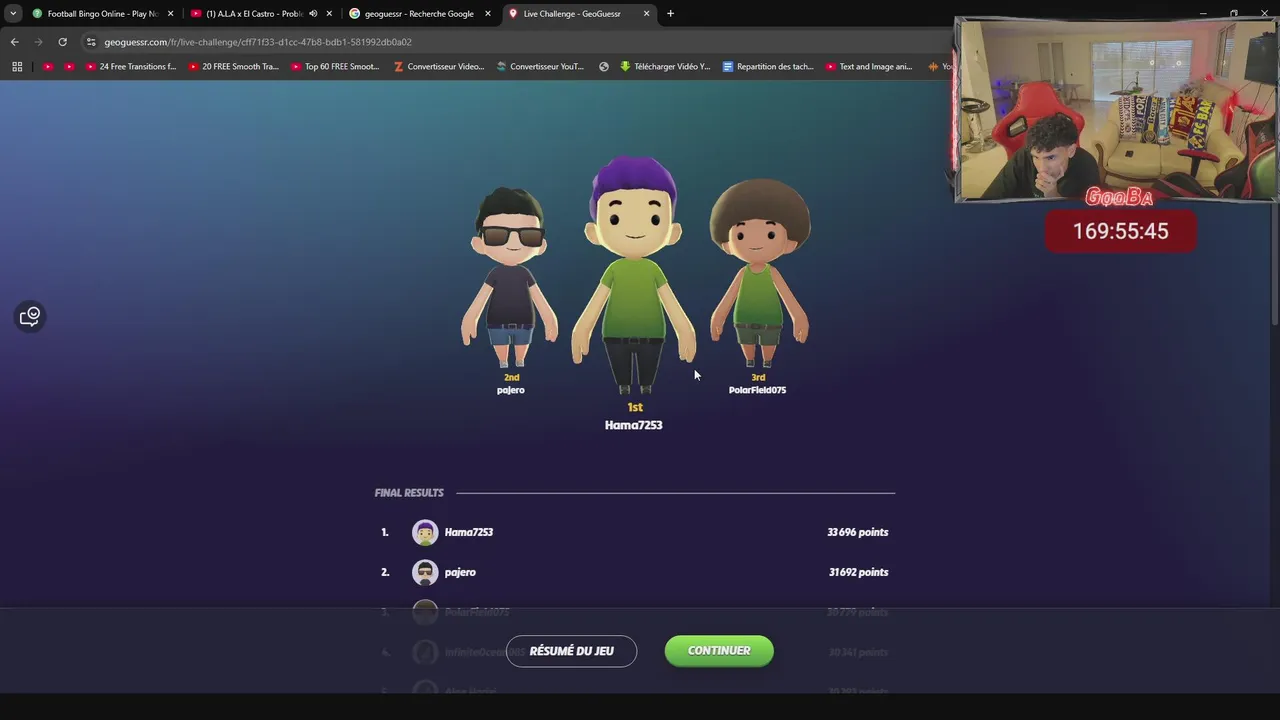
Task: Open second unnamed YouTube bookmark
Action: [69, 67]
